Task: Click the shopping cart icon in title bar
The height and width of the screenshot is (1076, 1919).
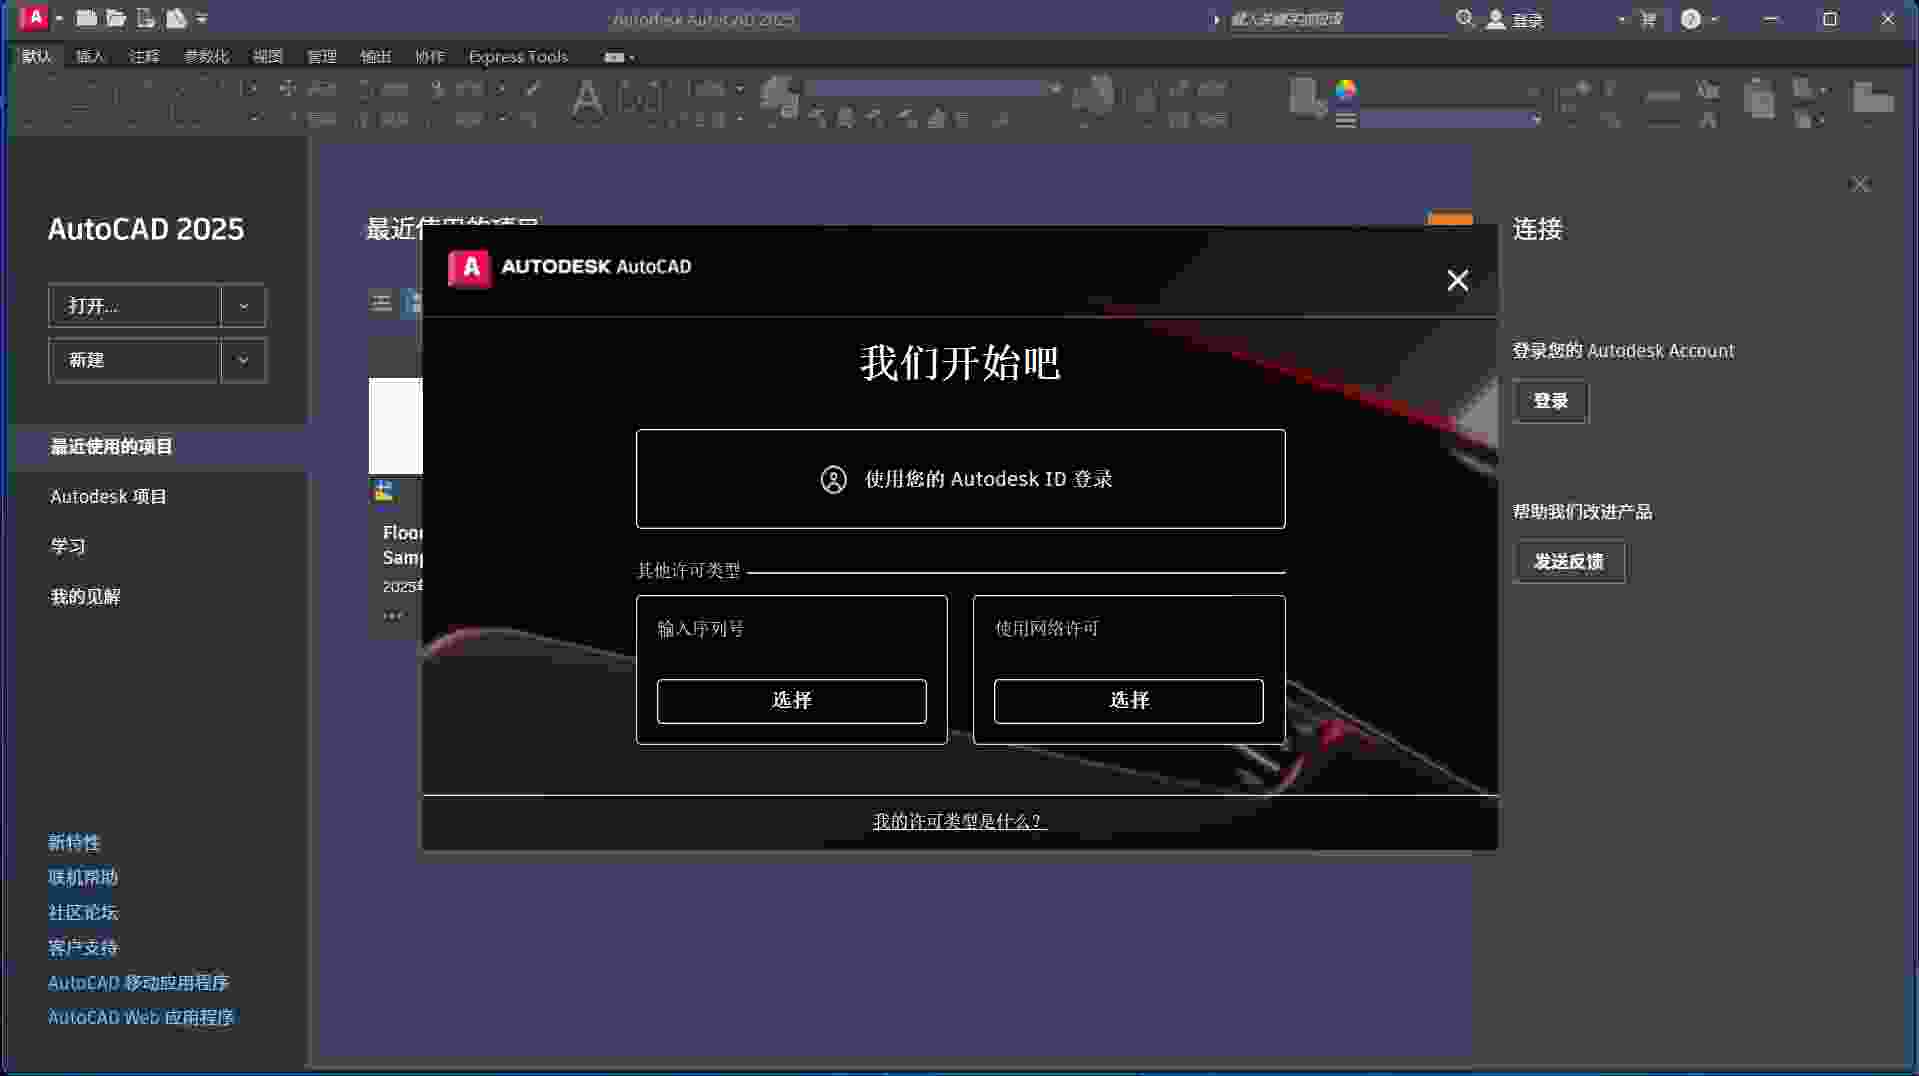Action: [1648, 19]
